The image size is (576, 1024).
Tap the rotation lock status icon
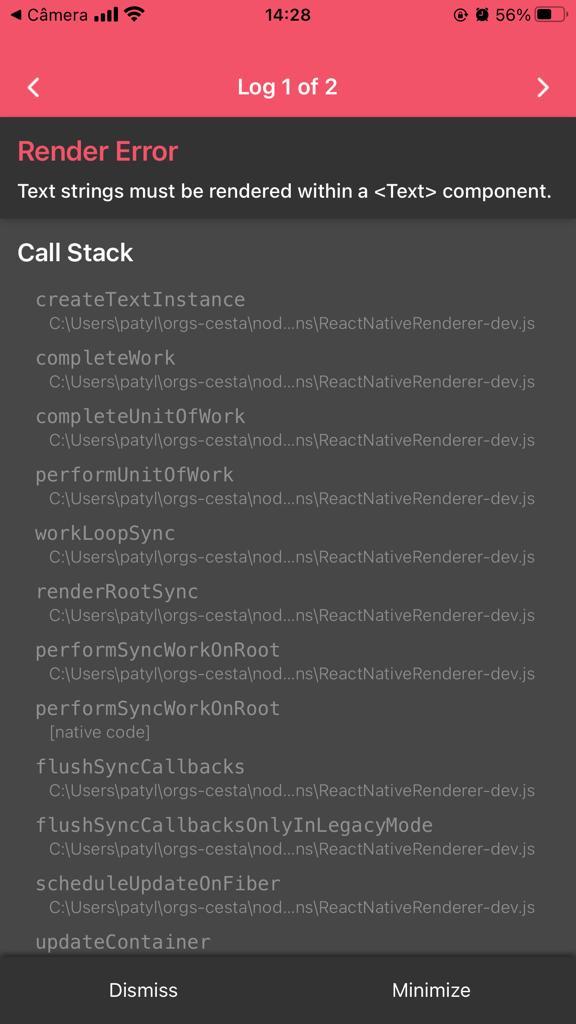pyautogui.click(x=460, y=14)
